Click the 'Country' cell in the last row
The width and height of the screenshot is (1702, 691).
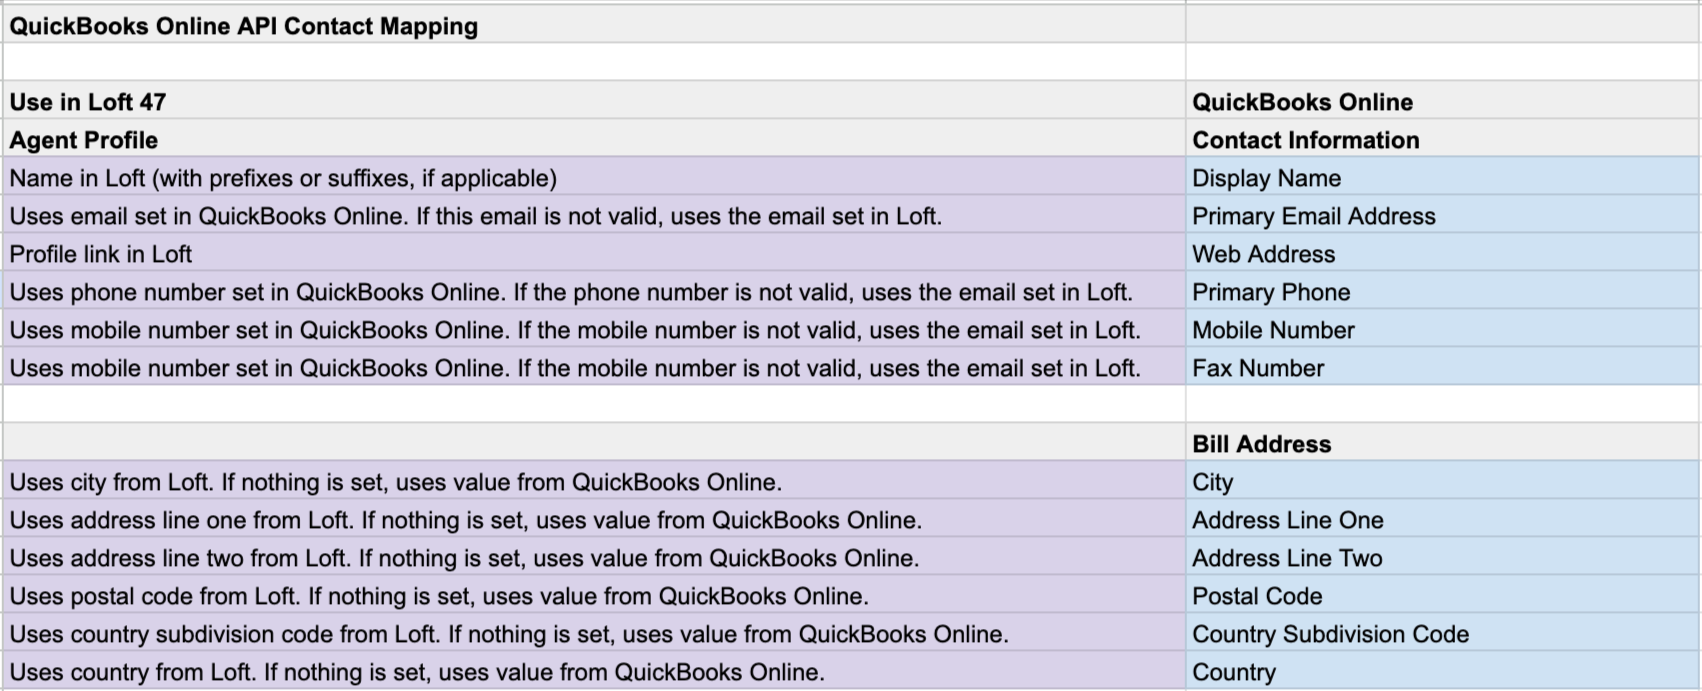tap(1443, 671)
